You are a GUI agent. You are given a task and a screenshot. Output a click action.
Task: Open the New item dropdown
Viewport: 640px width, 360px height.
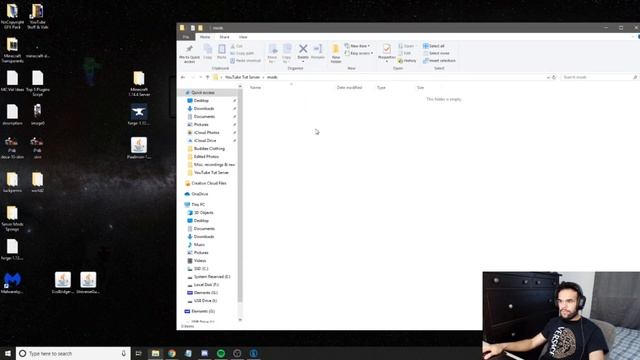(x=357, y=46)
